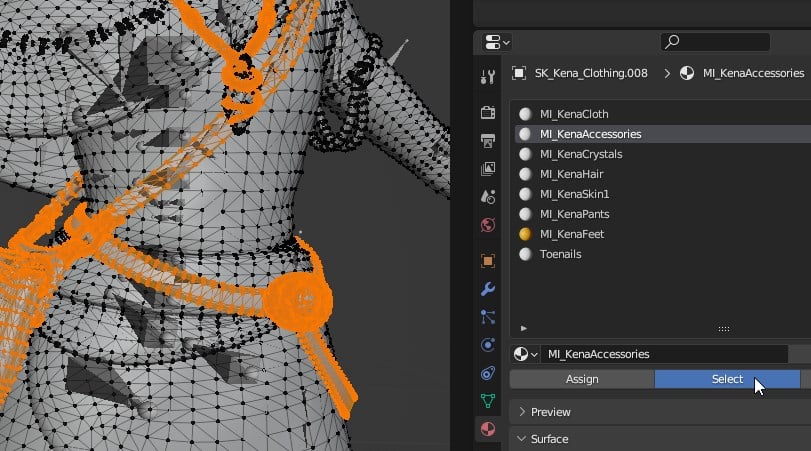Click the Select button
The image size is (811, 451).
(x=727, y=379)
